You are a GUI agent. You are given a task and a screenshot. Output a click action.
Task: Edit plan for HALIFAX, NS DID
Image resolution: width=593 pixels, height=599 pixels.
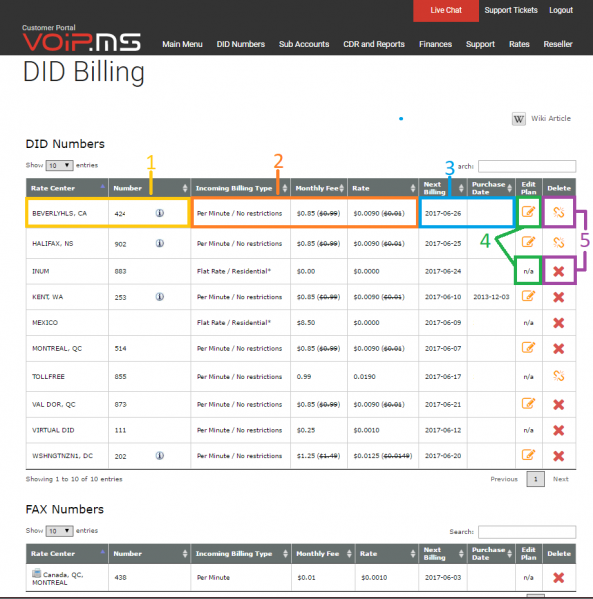tap(528, 242)
